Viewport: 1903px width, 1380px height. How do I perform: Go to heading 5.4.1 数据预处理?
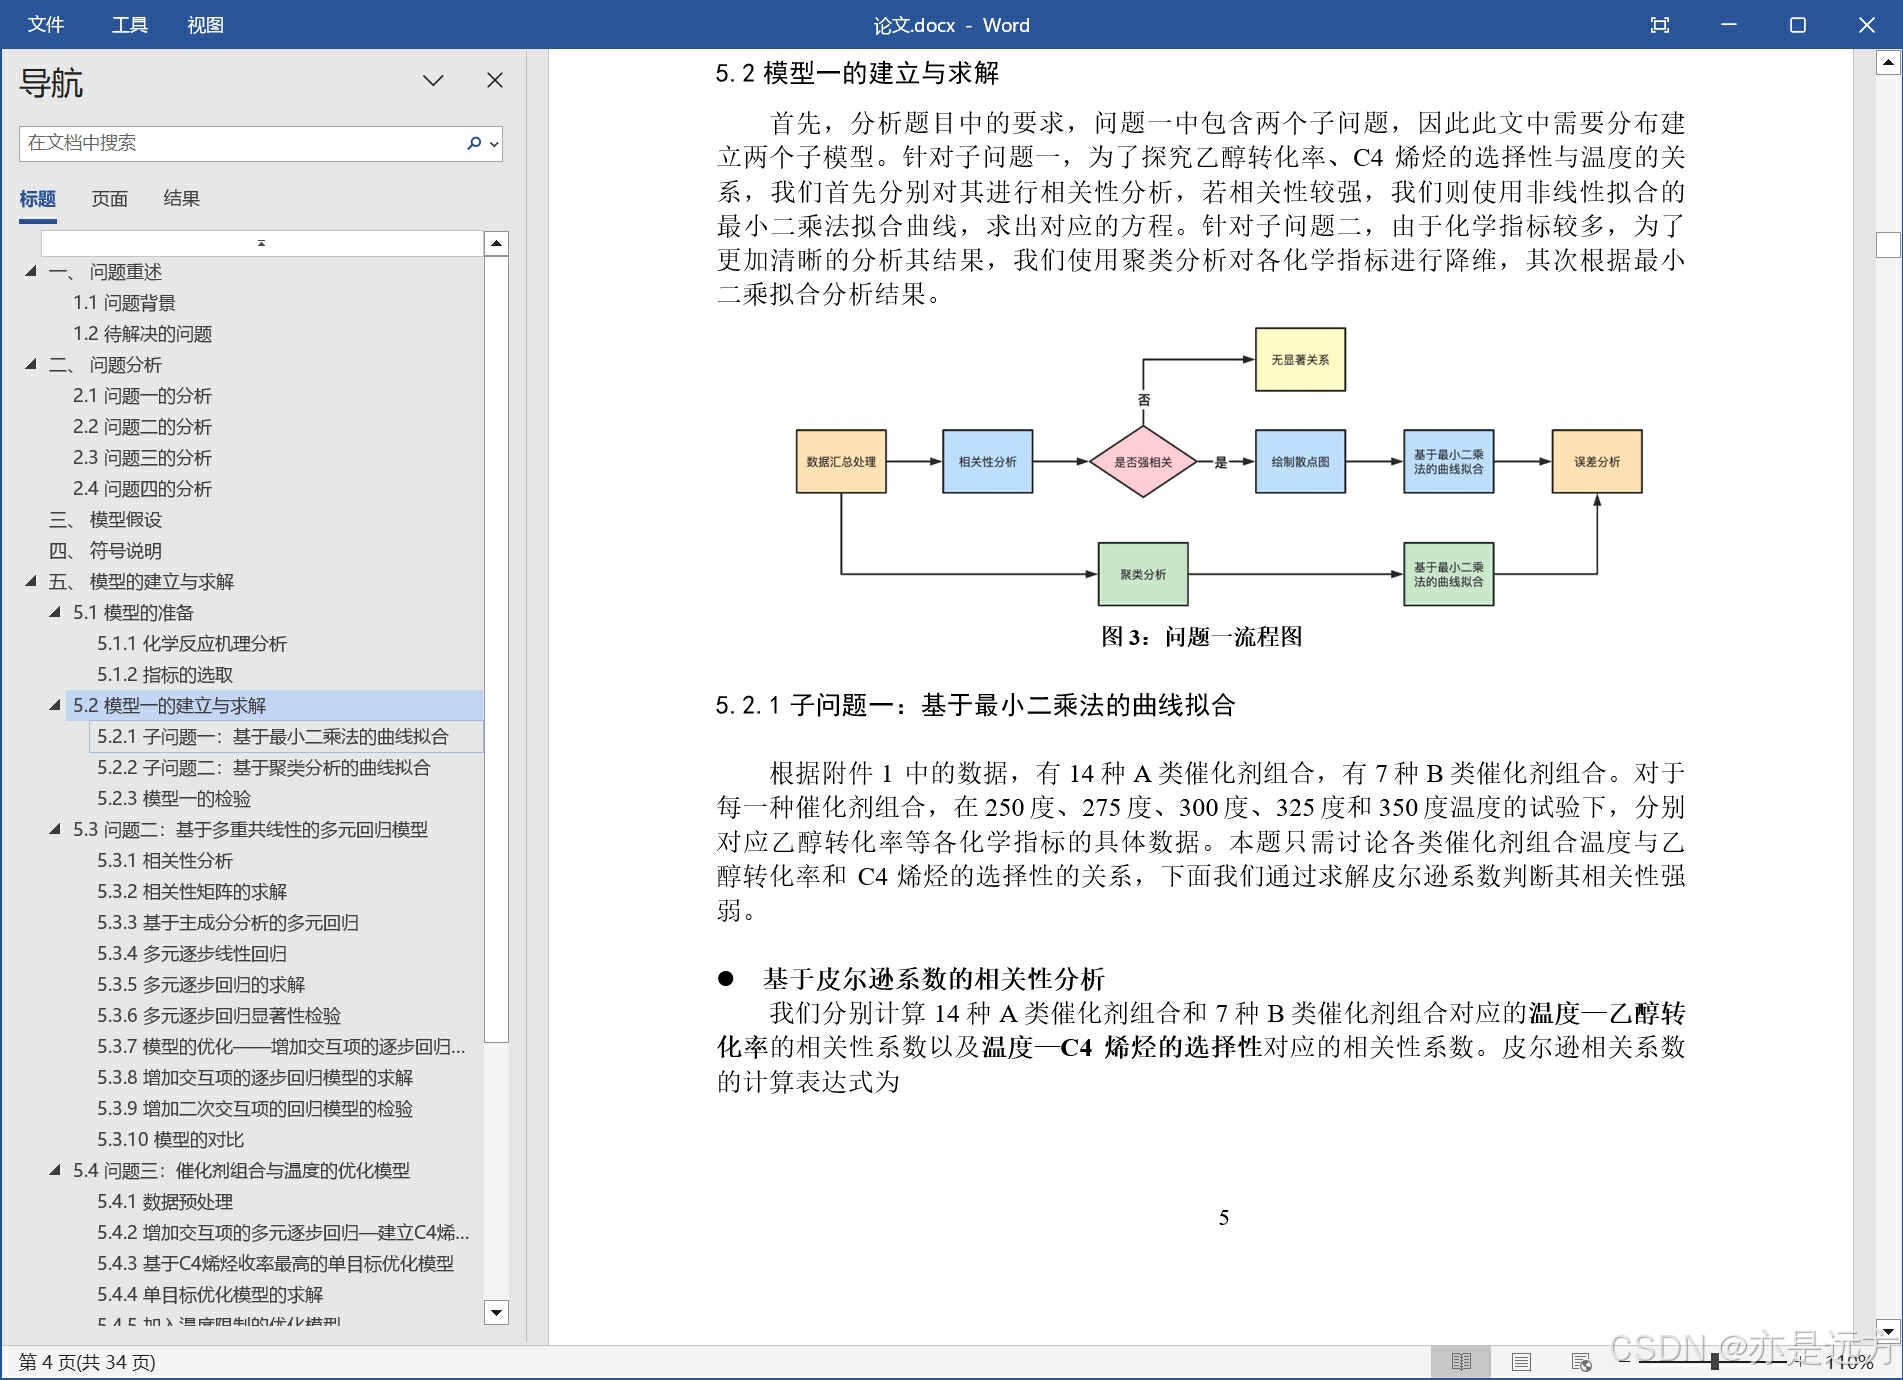[x=165, y=1201]
